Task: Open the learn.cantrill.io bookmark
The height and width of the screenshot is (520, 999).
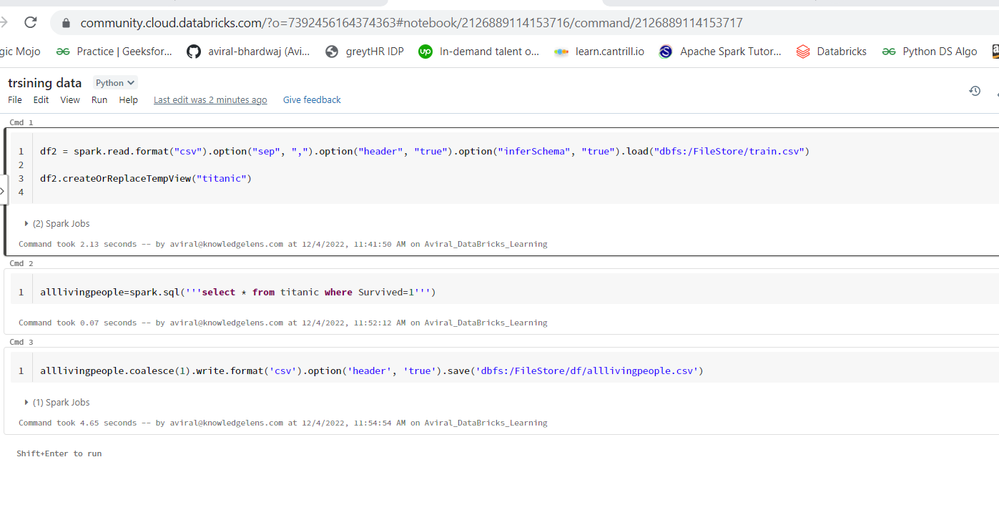Action: point(598,51)
